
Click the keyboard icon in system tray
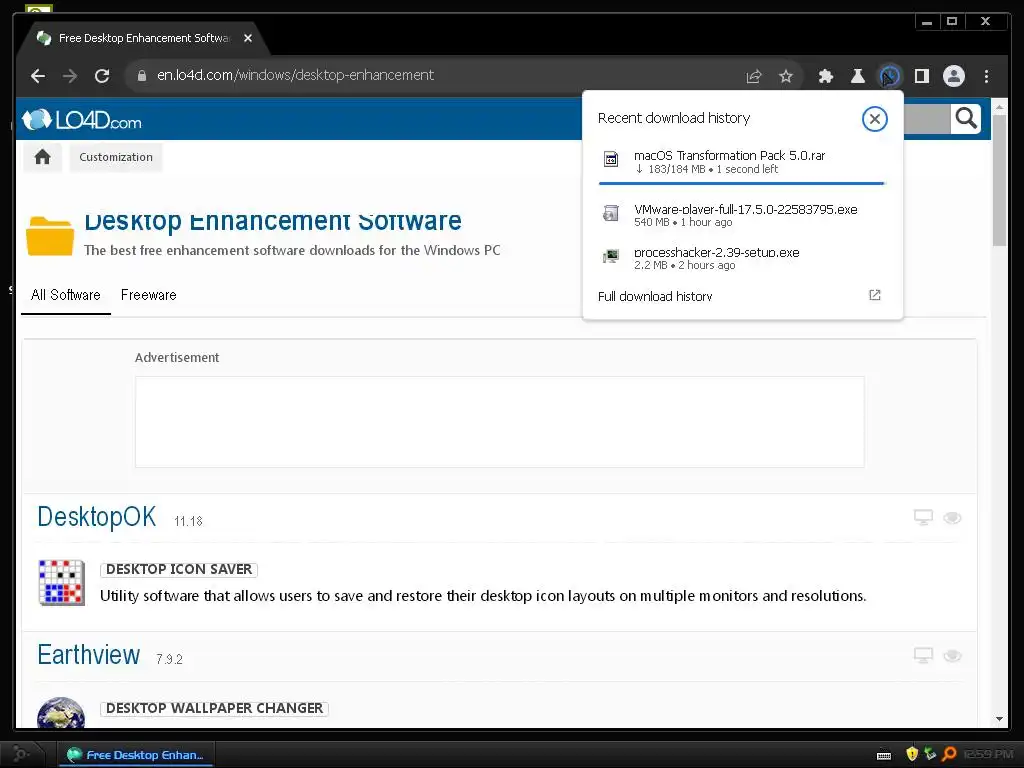(x=884, y=756)
